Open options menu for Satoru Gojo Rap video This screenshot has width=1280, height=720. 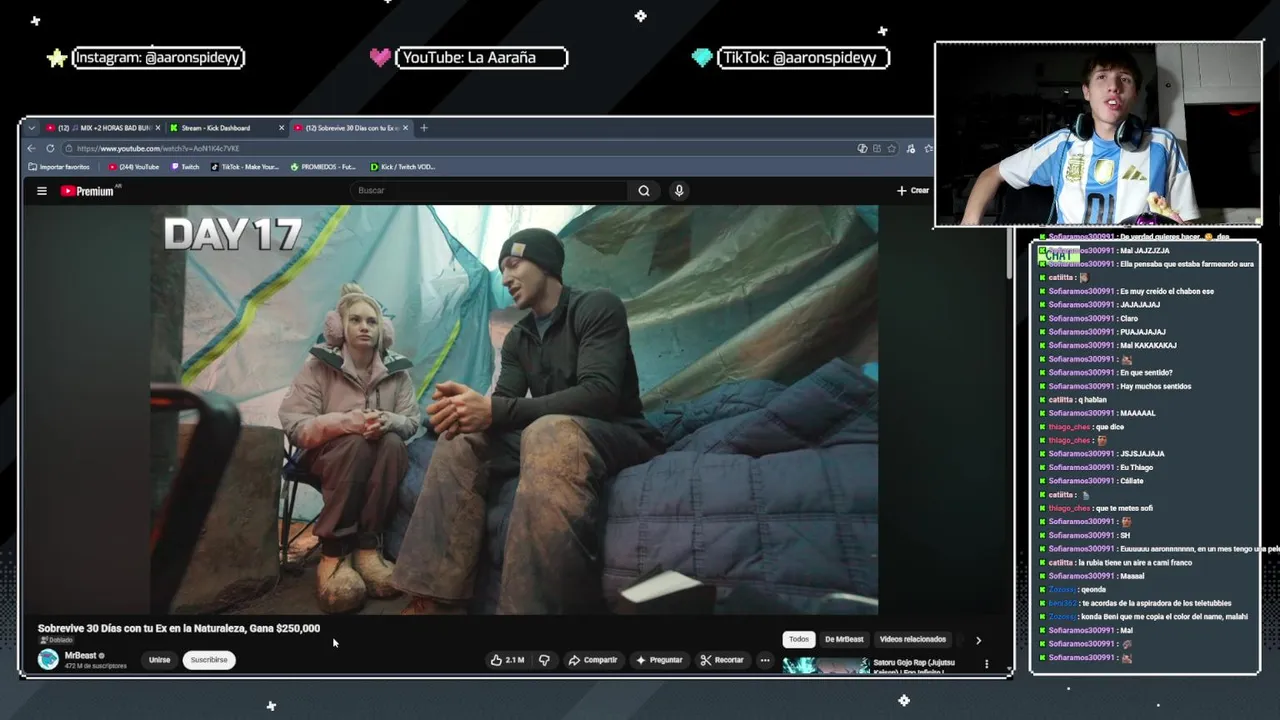pos(986,664)
